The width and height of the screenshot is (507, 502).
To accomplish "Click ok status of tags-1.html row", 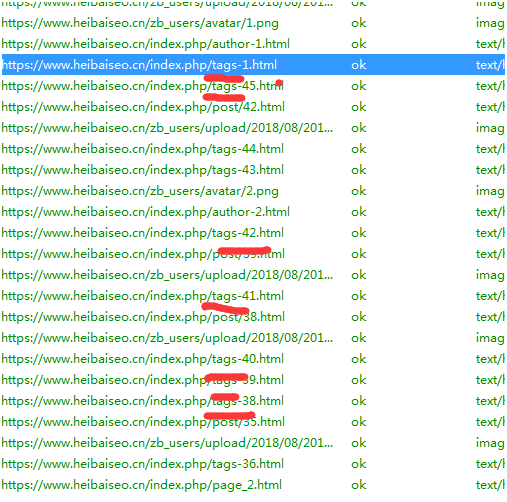I will 359,65.
